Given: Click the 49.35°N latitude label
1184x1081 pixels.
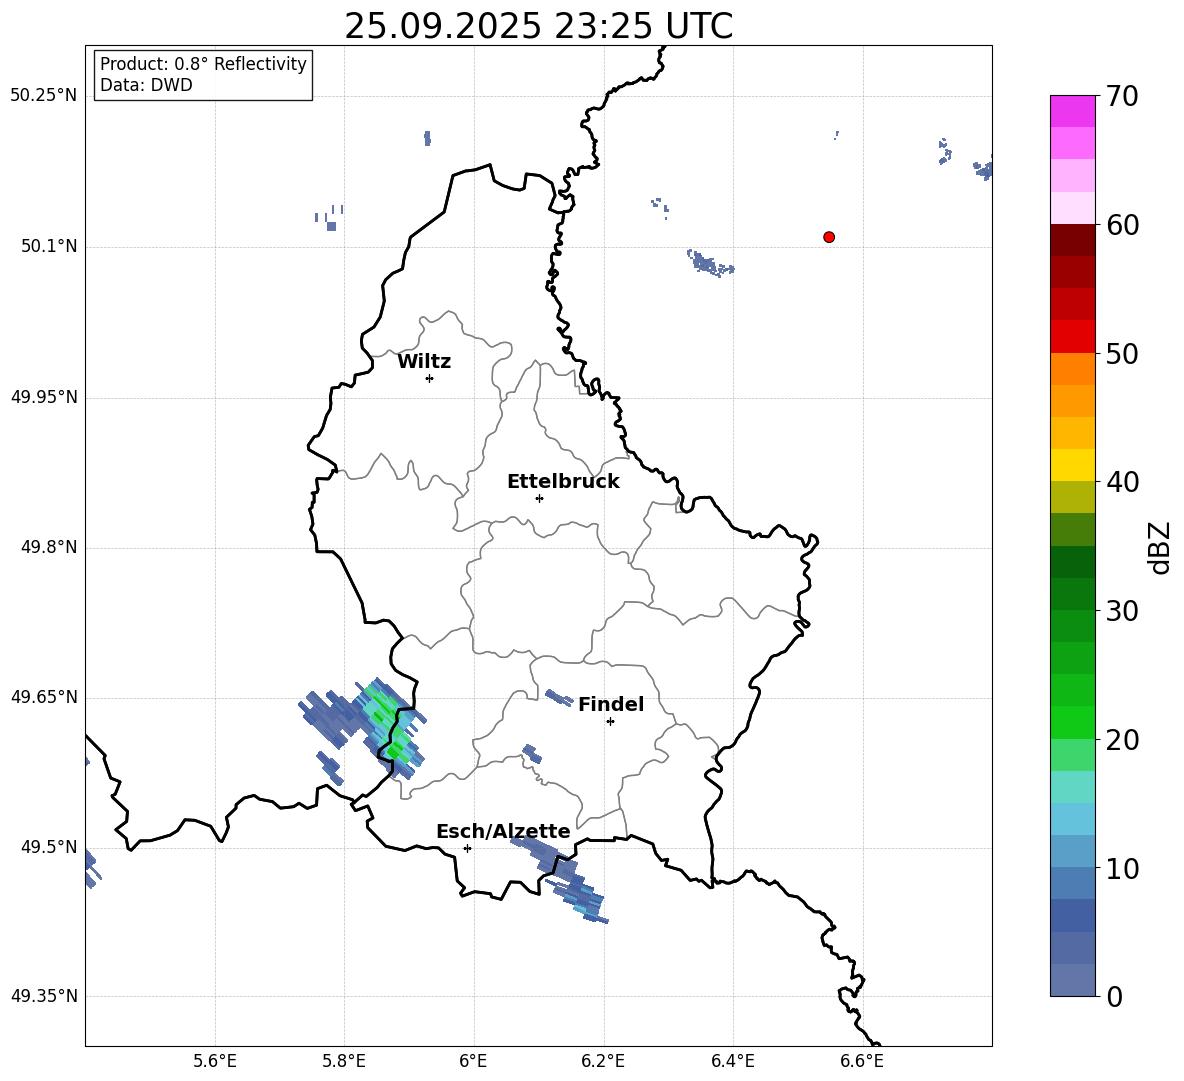Looking at the screenshot, I should click(x=44, y=996).
